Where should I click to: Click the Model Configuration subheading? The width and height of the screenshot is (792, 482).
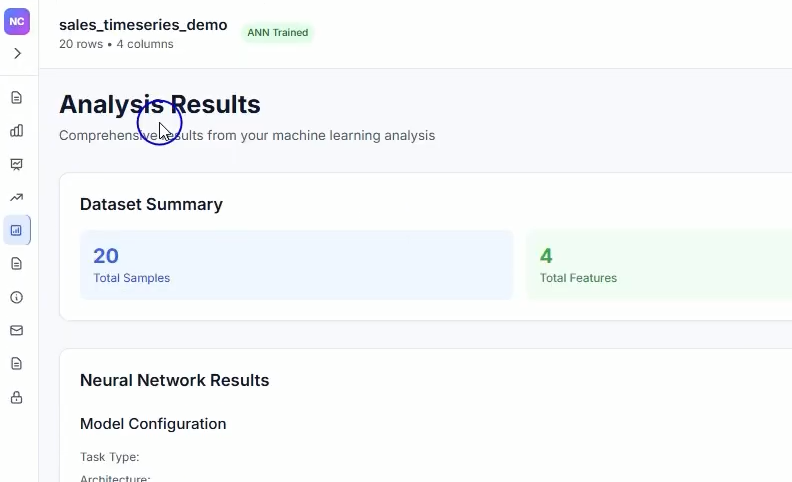[153, 424]
